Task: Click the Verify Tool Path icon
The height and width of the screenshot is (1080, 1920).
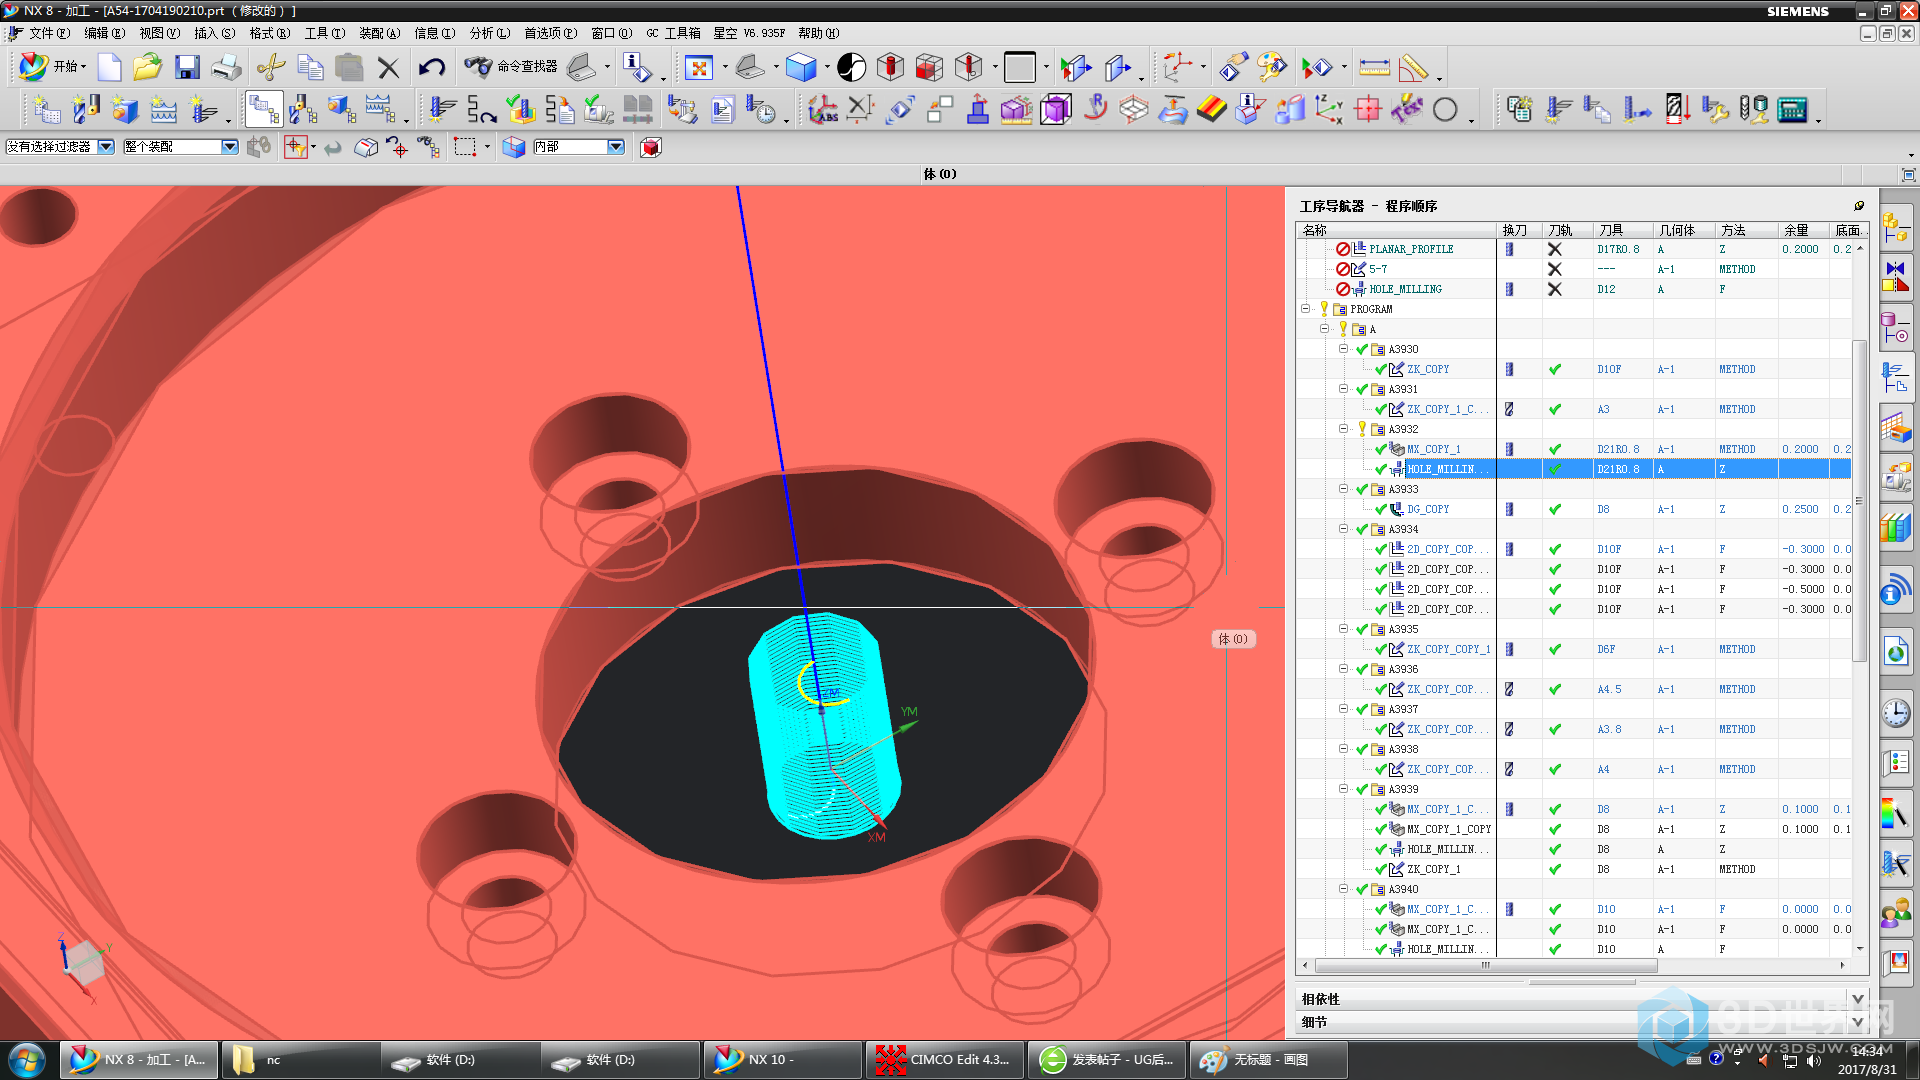Action: coord(520,109)
